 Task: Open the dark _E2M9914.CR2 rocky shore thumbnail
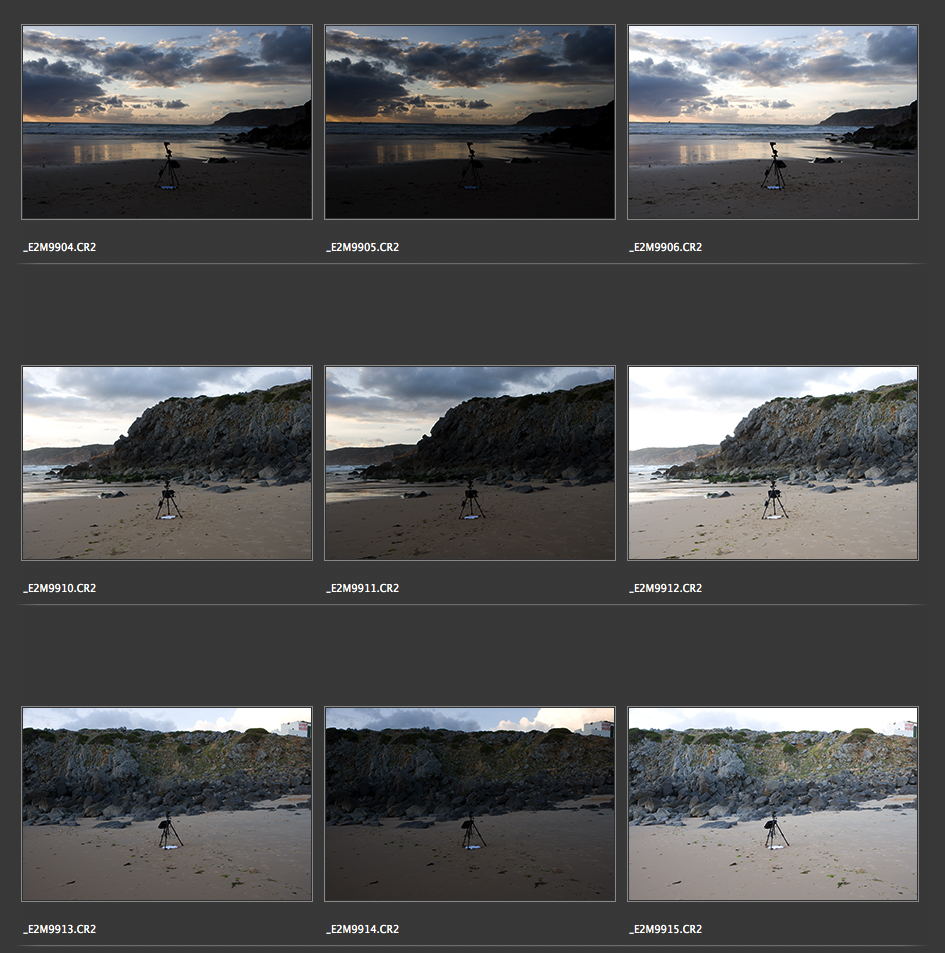[470, 804]
